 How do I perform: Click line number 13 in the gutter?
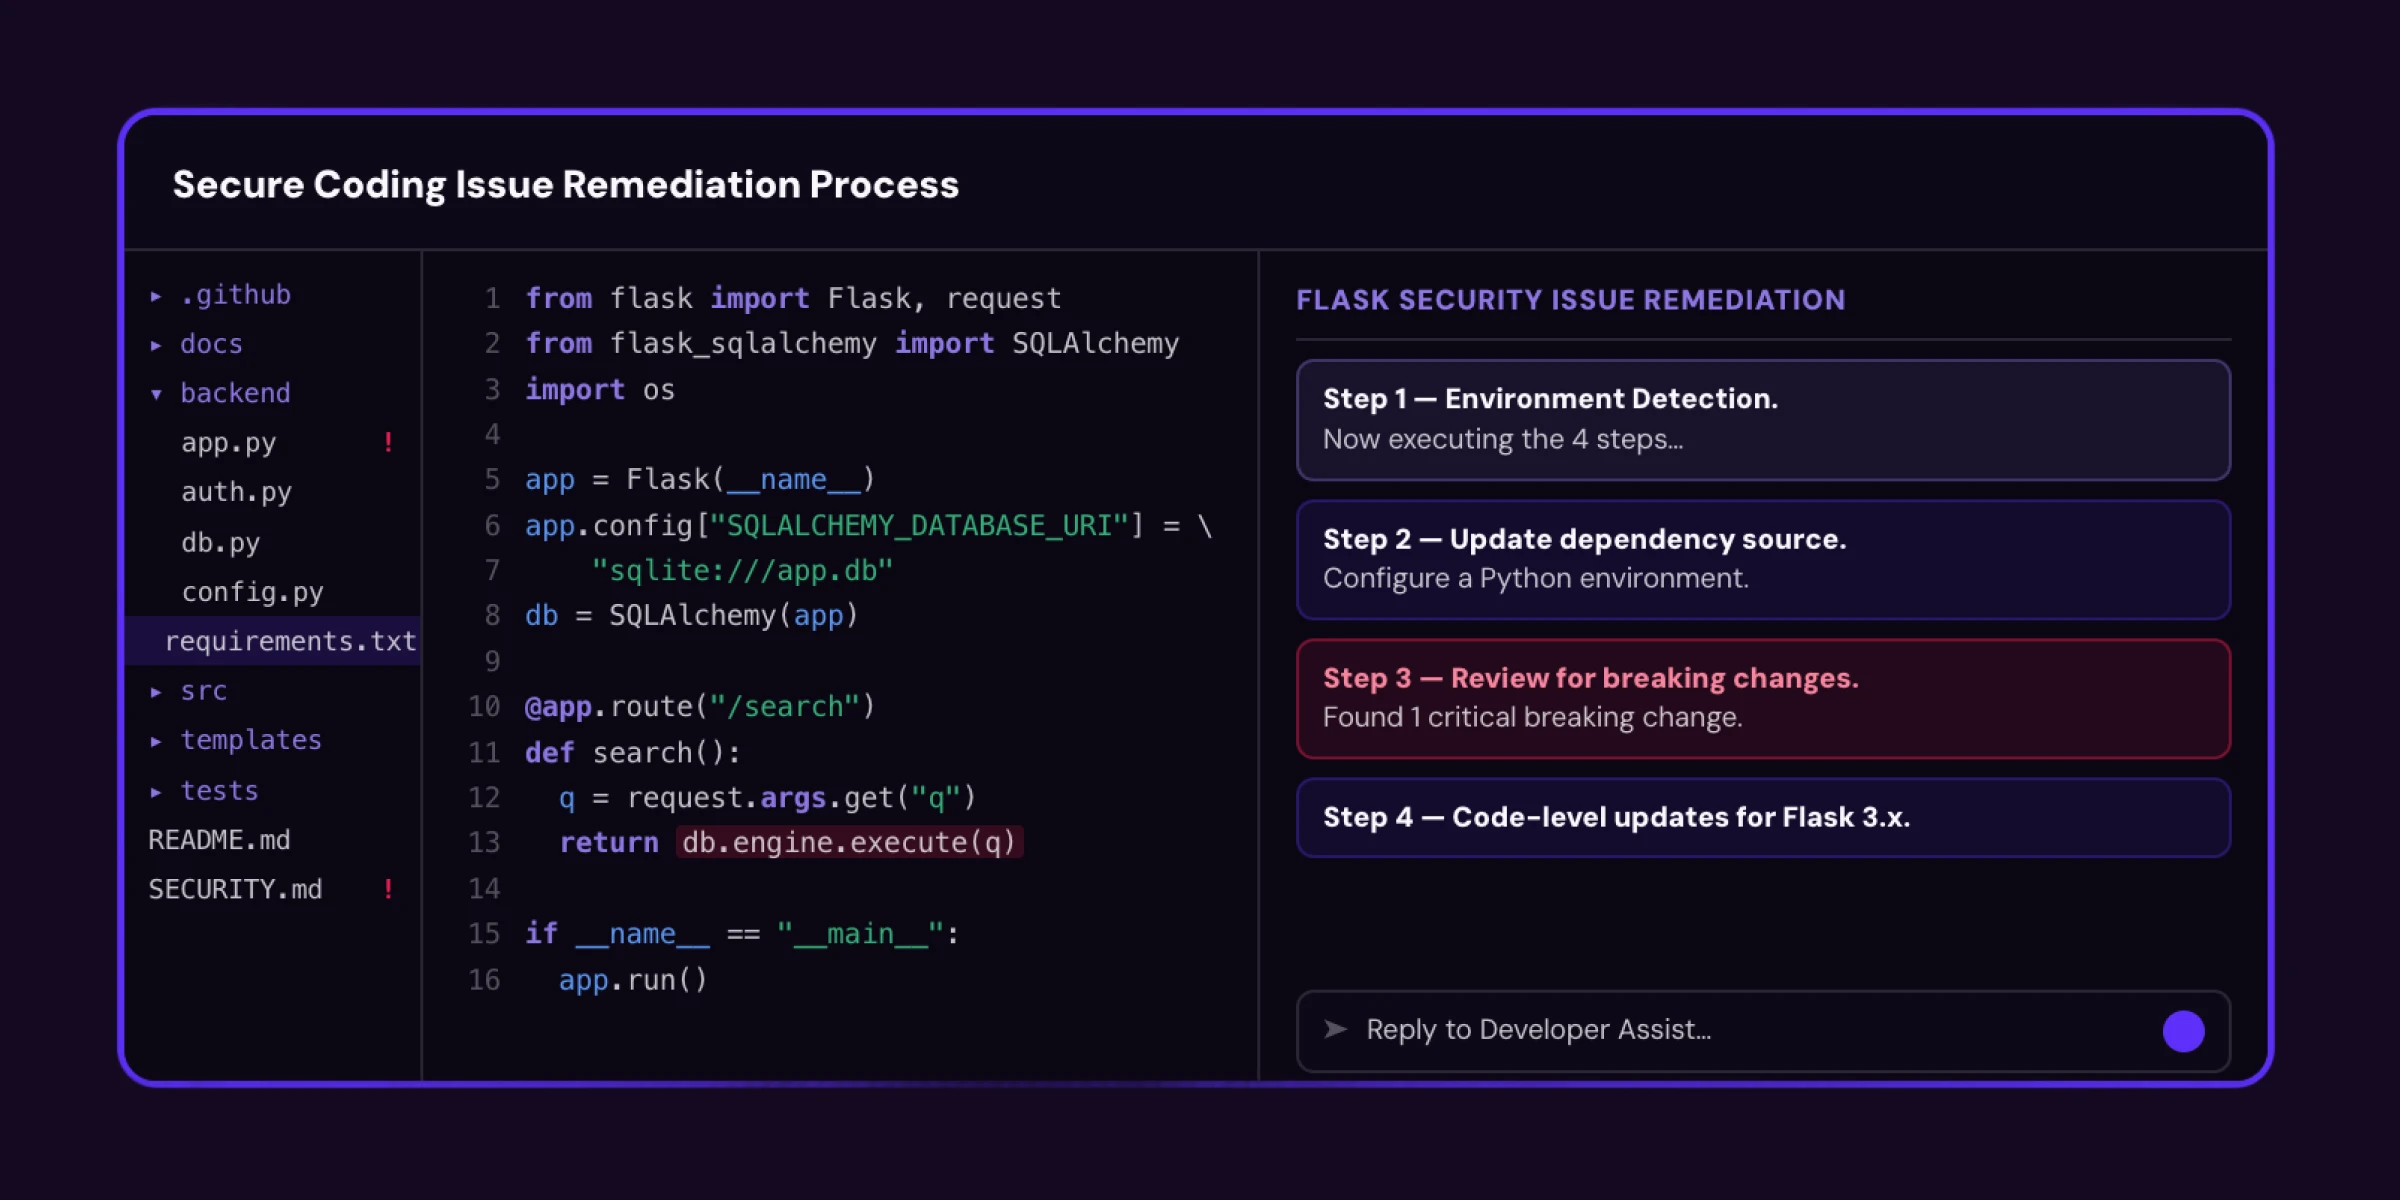[x=484, y=842]
